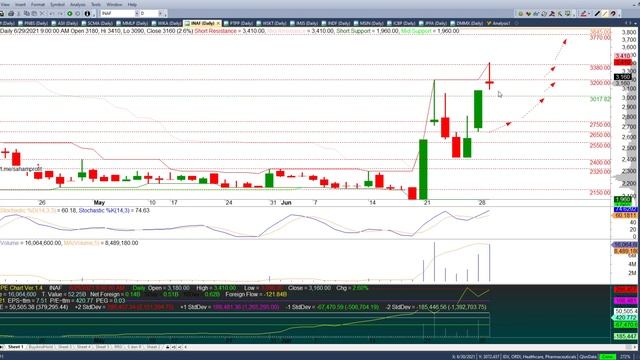Viewport: 640px width, 360px height.
Task: Close the INAF (Daily) tab
Action: pyautogui.click(x=218, y=23)
